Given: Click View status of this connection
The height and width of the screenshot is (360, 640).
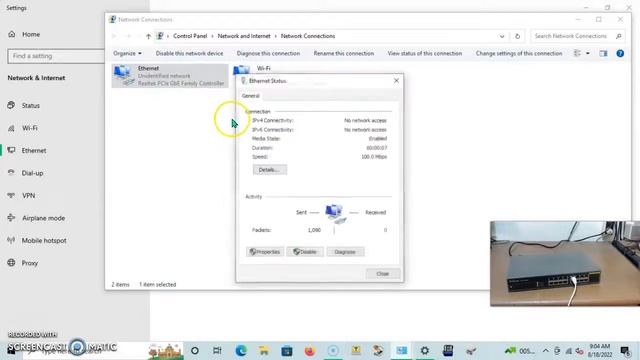Looking at the screenshot, I should 424,53.
